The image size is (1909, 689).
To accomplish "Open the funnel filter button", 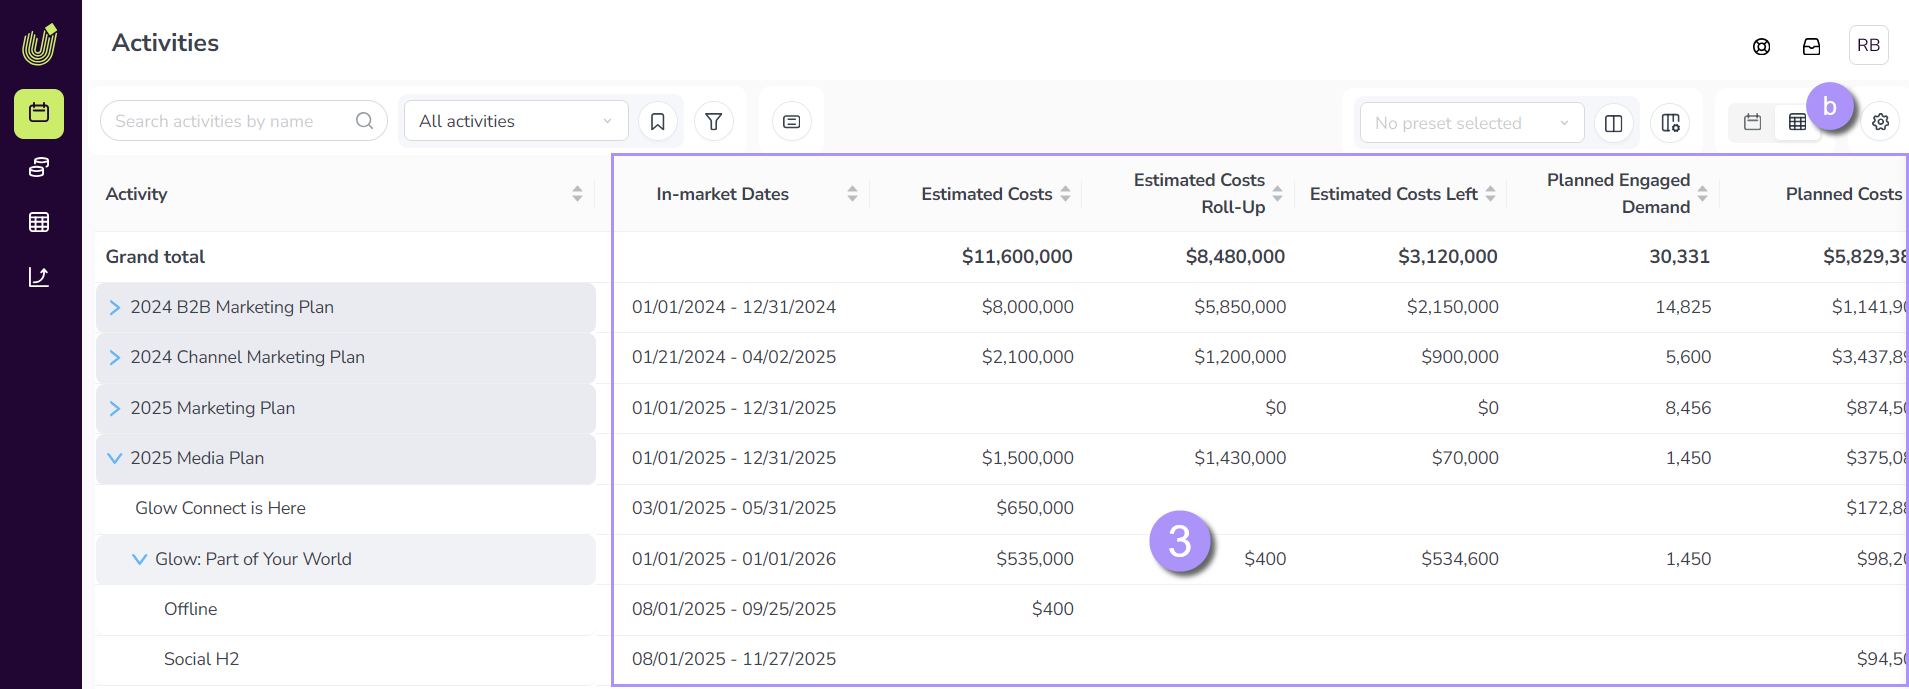I will [x=714, y=122].
